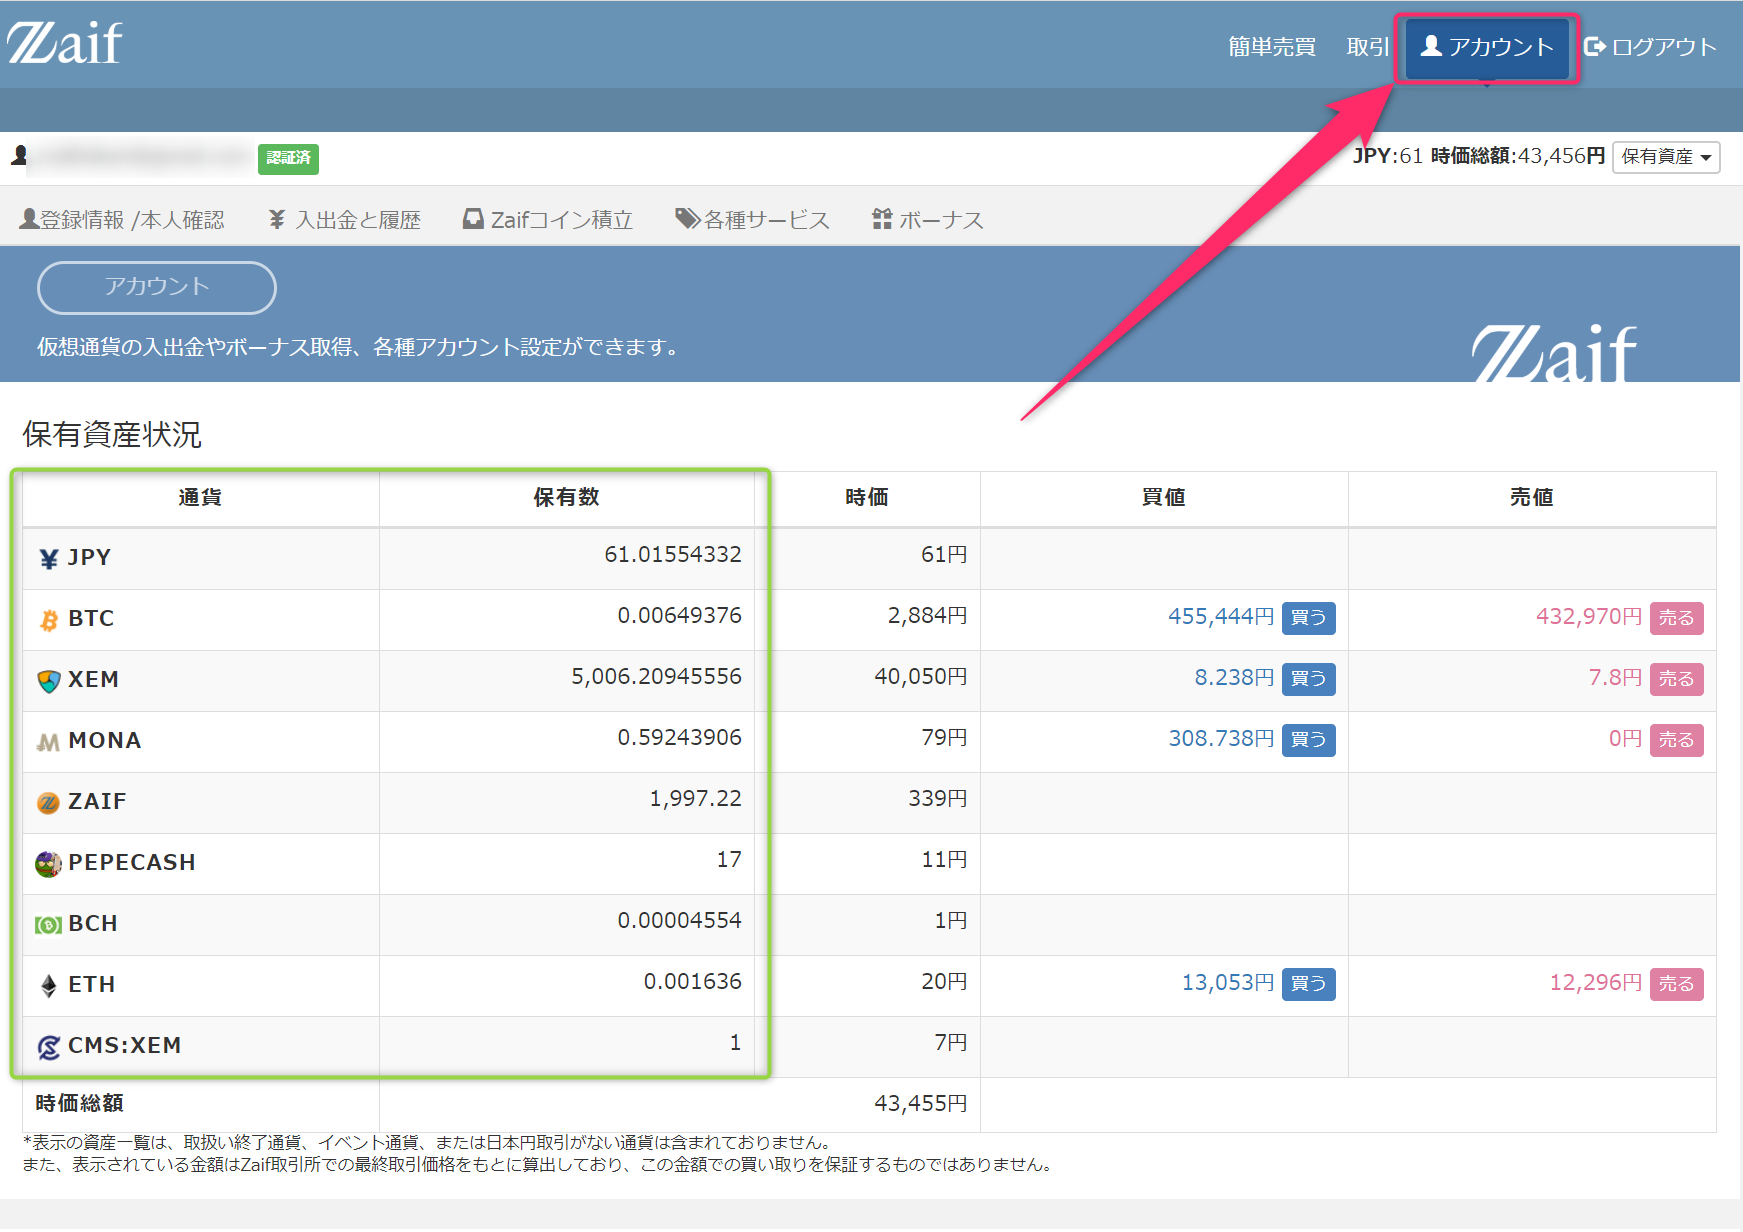This screenshot has height=1232, width=1743.
Task: Click the 認証済 verified badge
Action: click(288, 158)
